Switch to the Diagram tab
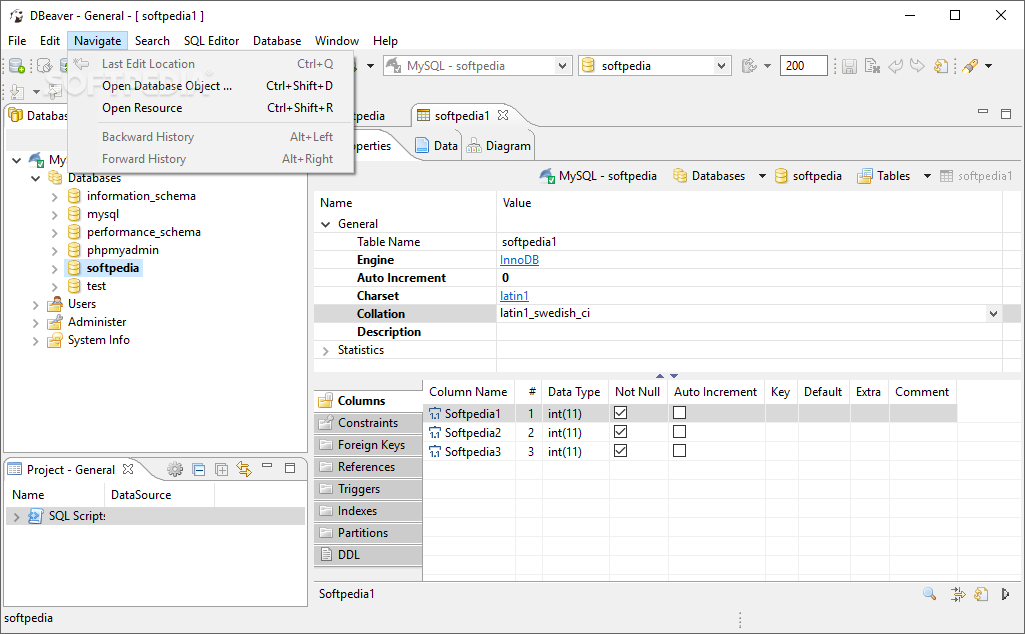This screenshot has height=634, width=1025. tap(499, 146)
